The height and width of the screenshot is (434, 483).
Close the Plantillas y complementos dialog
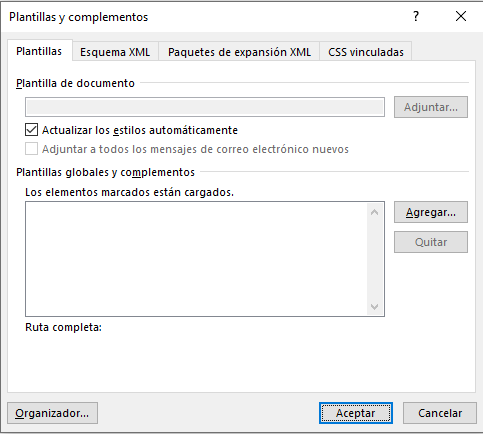click(x=461, y=16)
